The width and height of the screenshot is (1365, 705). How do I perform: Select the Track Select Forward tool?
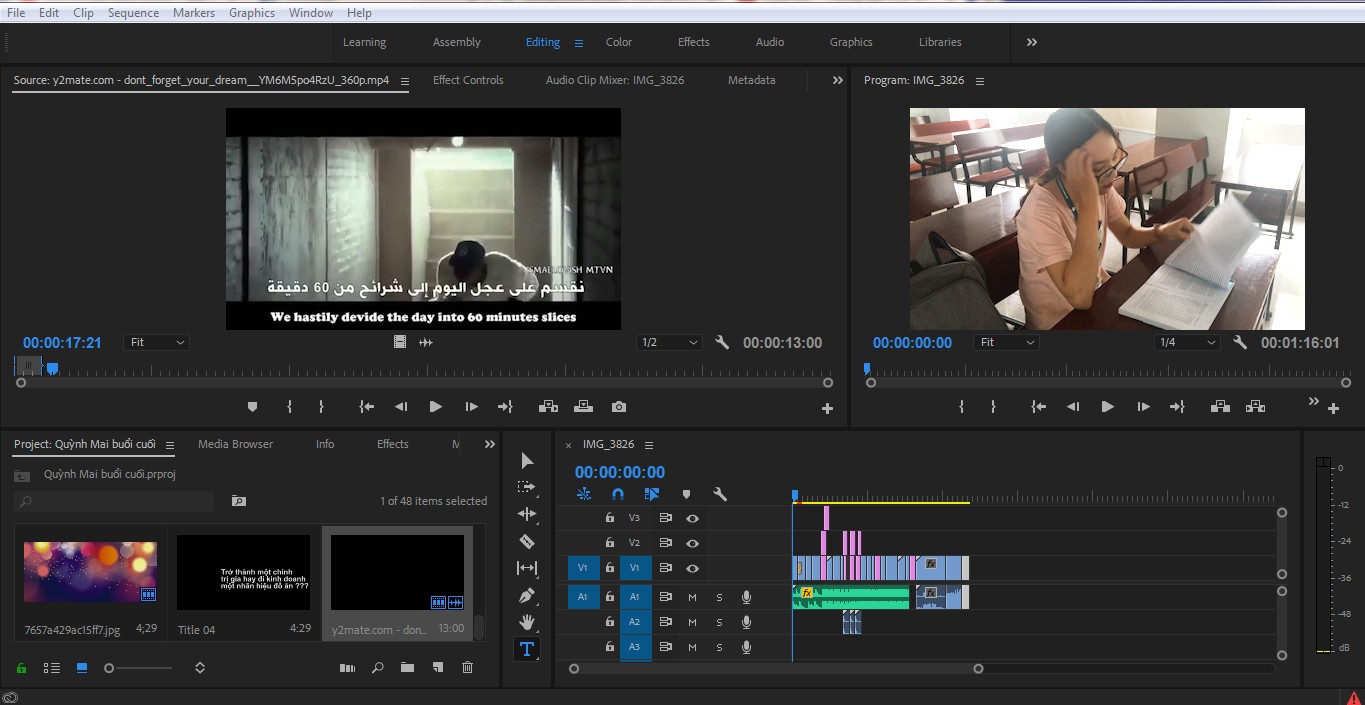(527, 487)
